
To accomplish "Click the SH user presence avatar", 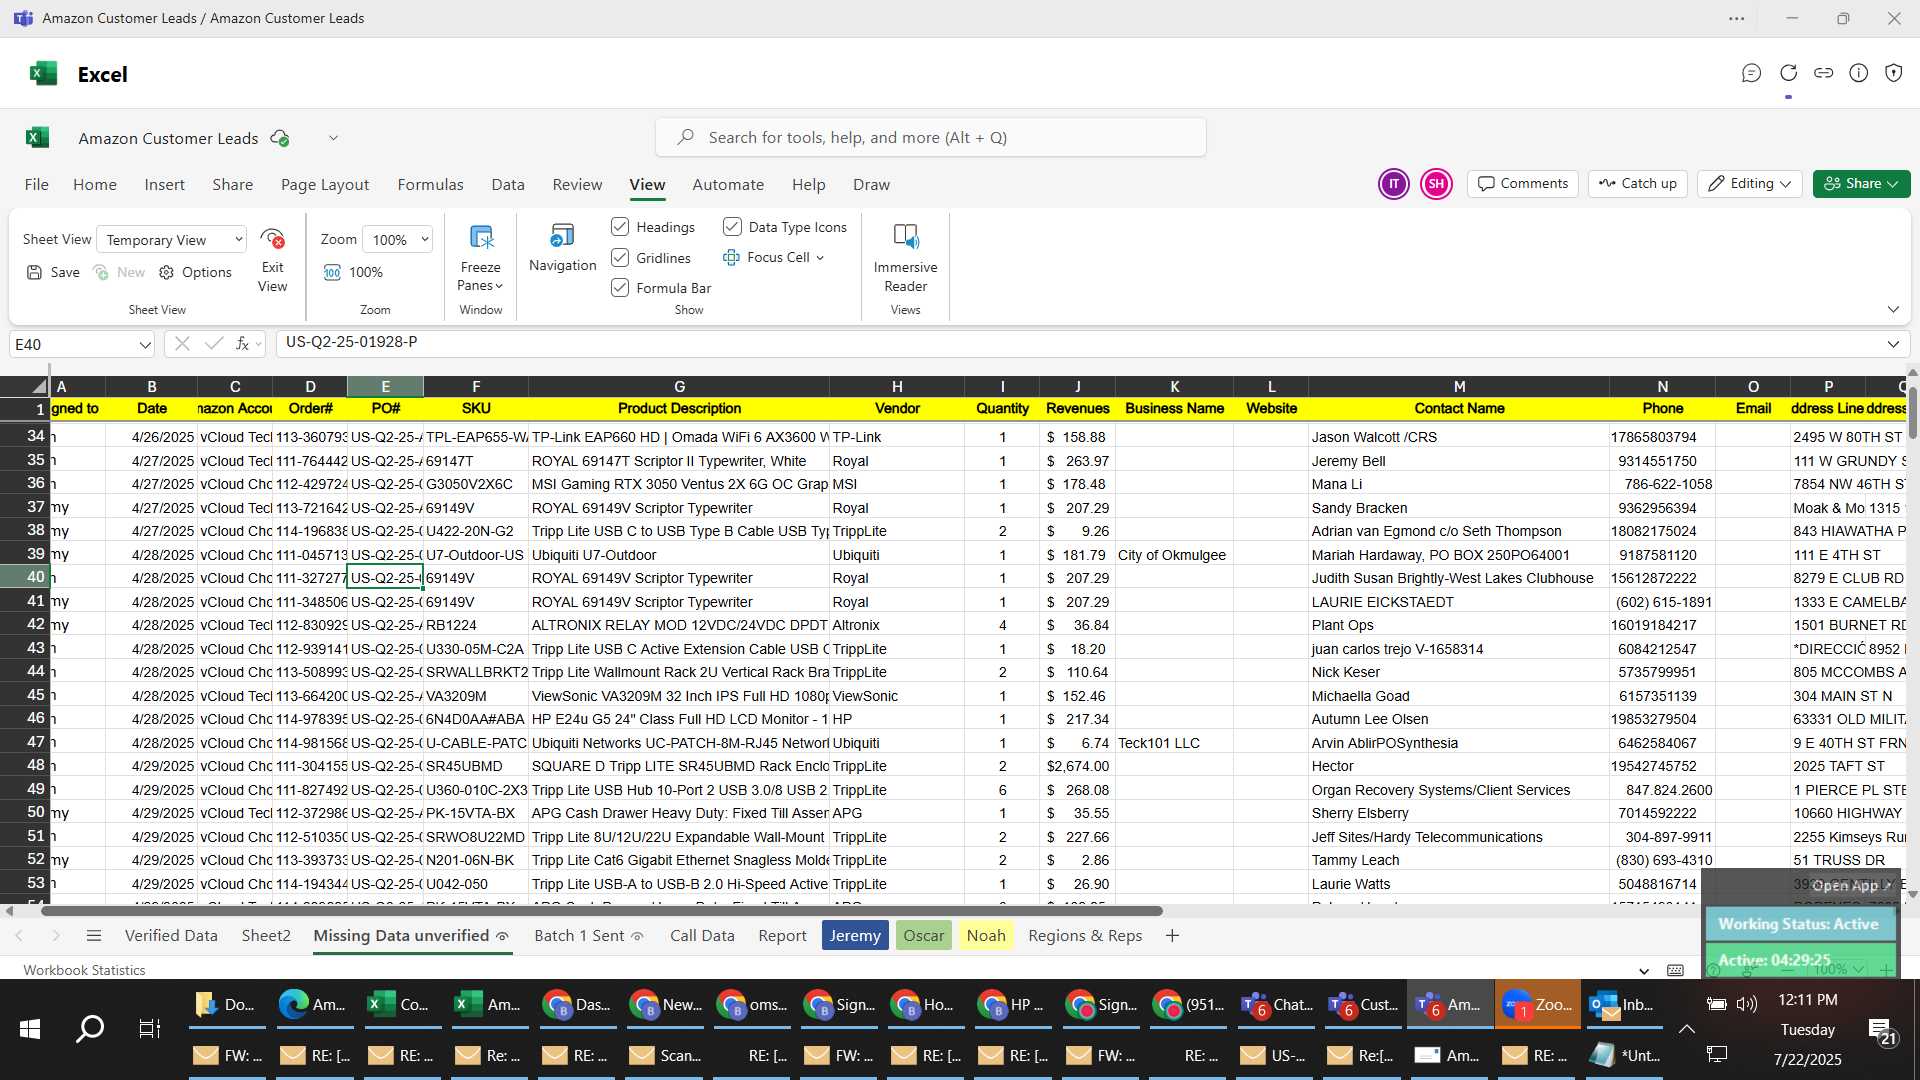I will (1437, 184).
